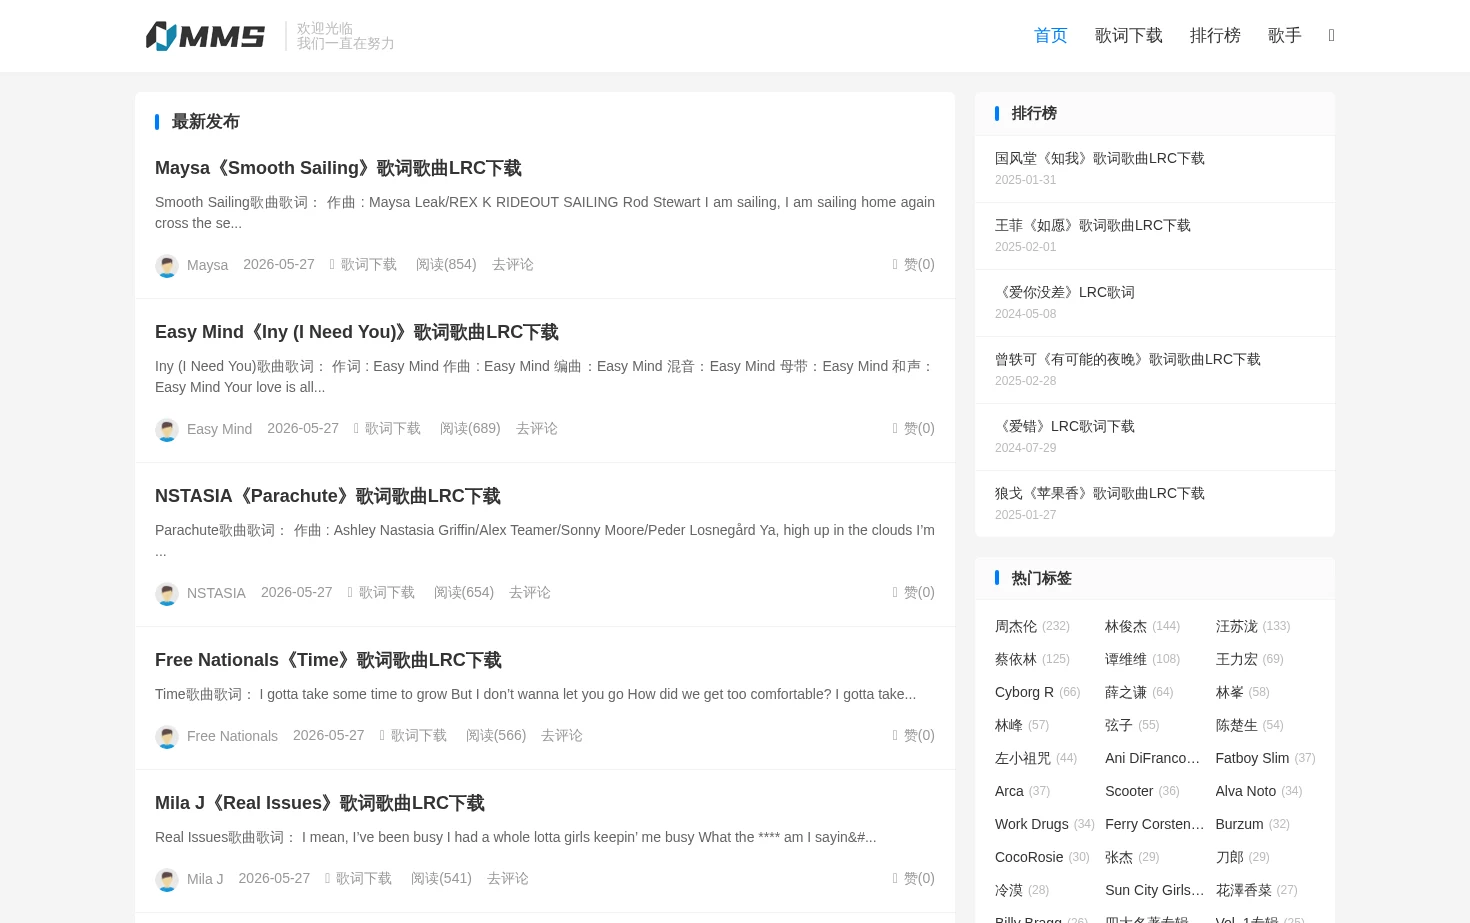Click the MMS site logo
The height and width of the screenshot is (923, 1470).
pos(205,36)
